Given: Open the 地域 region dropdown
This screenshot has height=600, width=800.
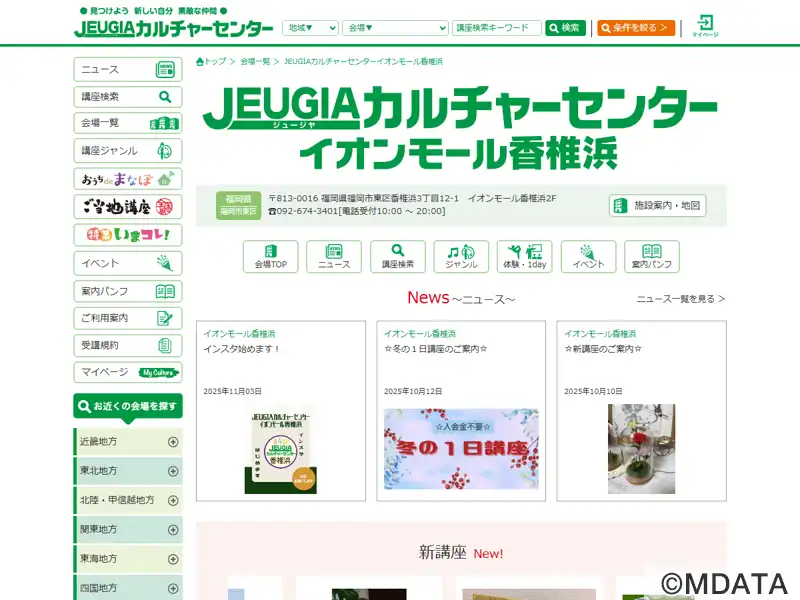Looking at the screenshot, I should (310, 28).
